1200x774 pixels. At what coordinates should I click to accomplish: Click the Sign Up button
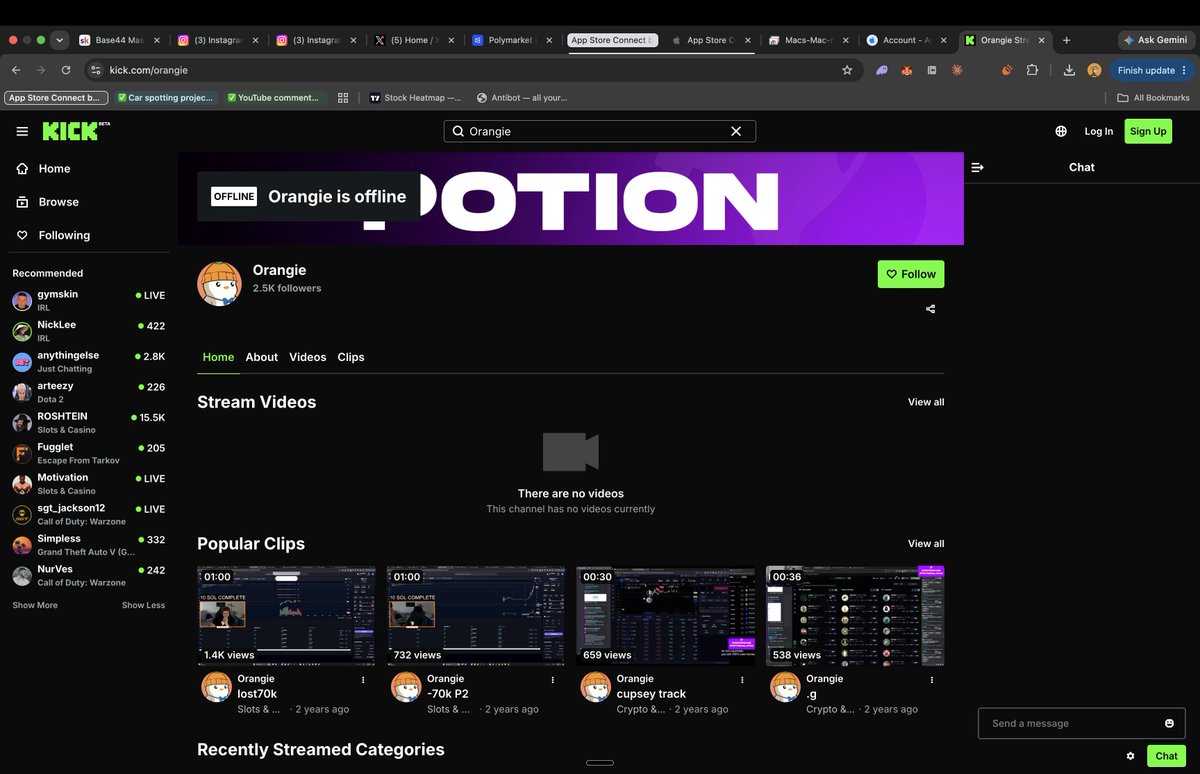pyautogui.click(x=1148, y=131)
